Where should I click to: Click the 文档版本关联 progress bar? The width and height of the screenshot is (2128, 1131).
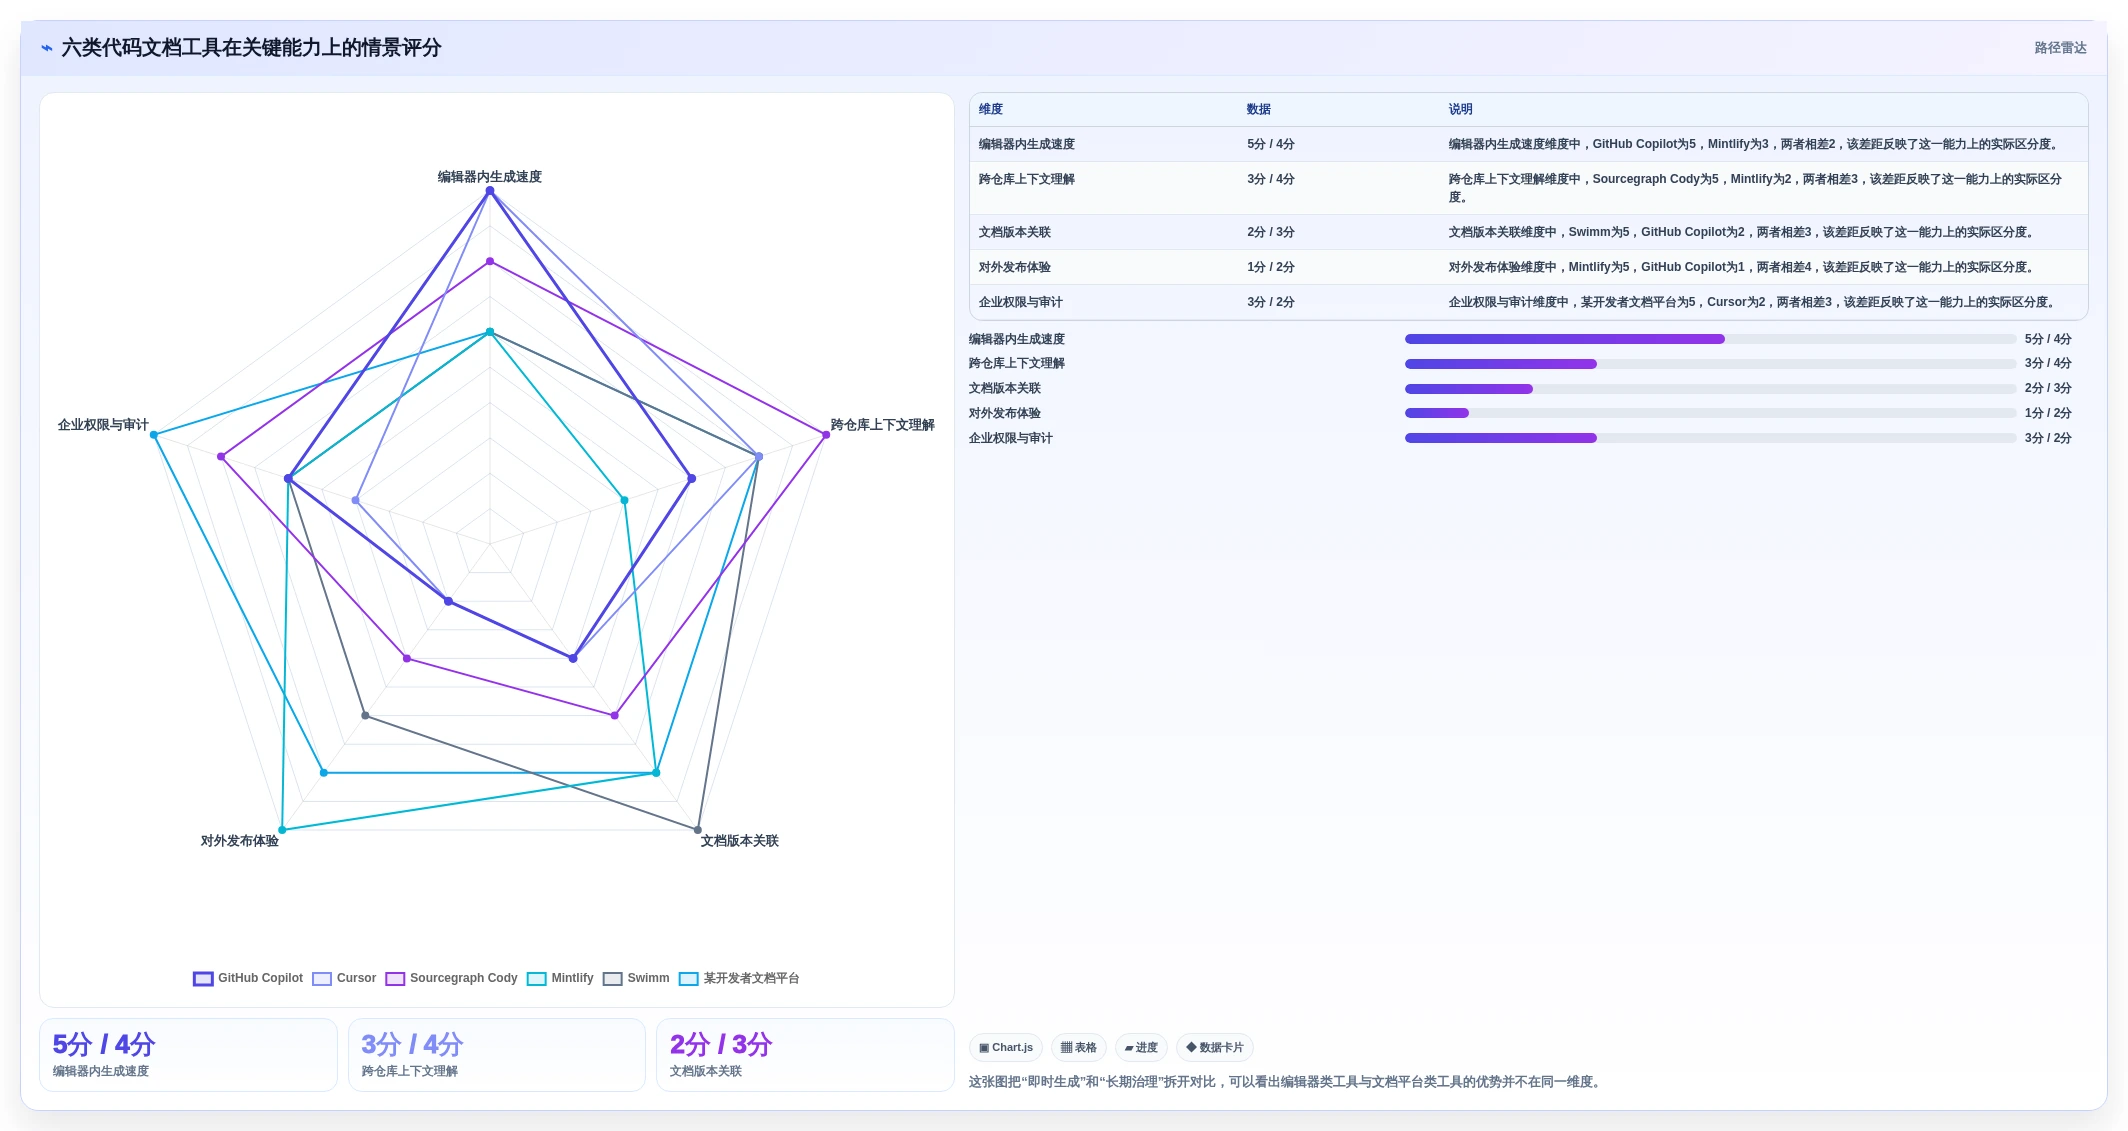pyautogui.click(x=1710, y=389)
